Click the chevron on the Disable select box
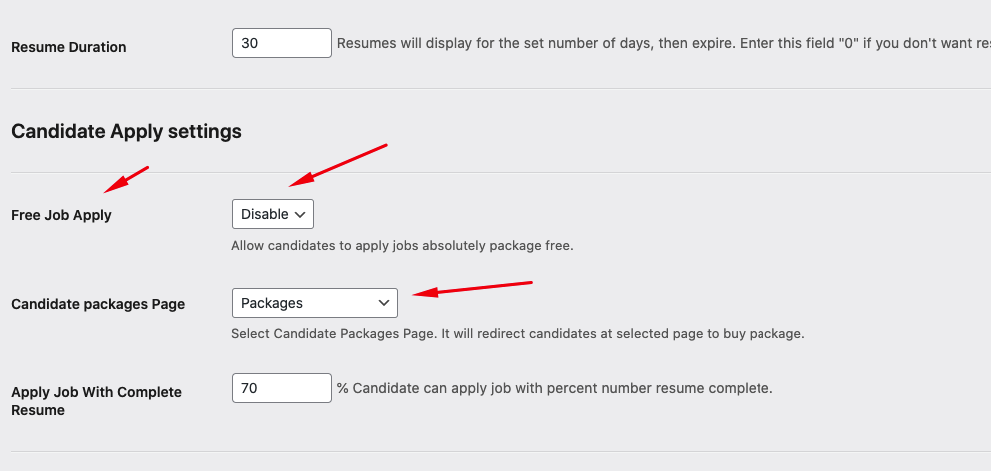The height and width of the screenshot is (471, 991). click(300, 214)
